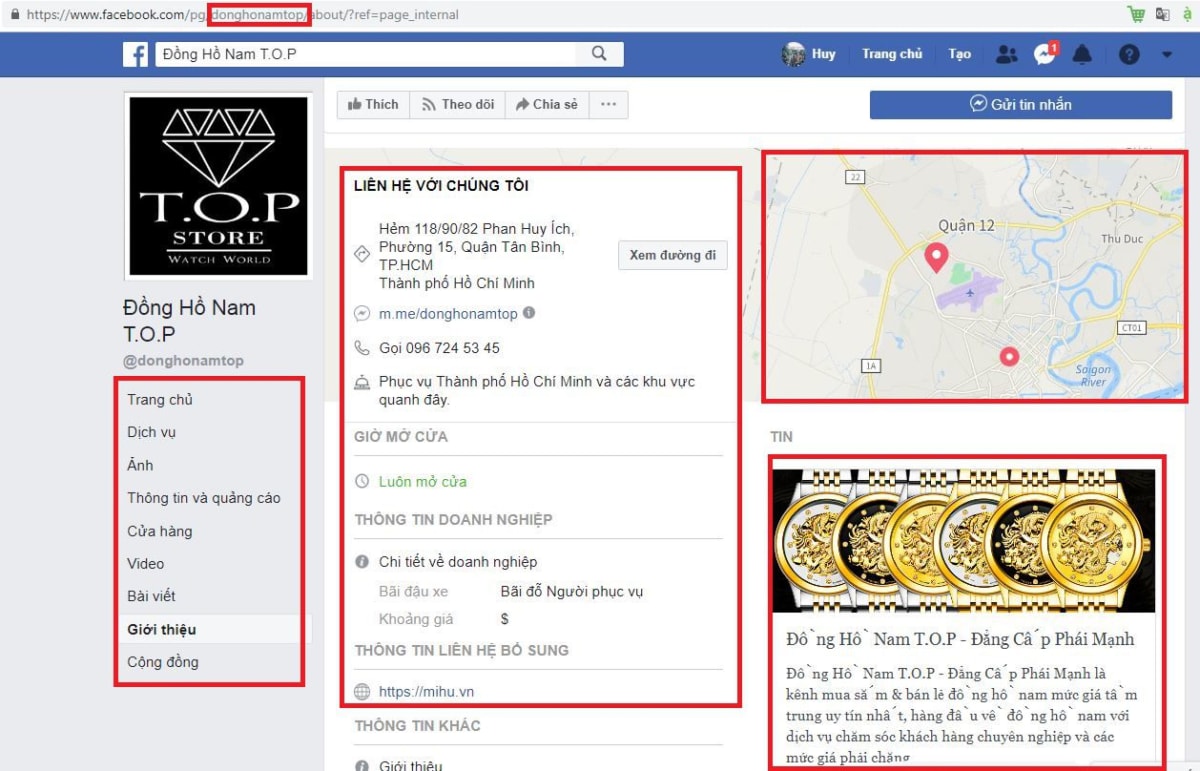Screen dimensions: 1200x771
Task: Click the Facebook logo icon
Action: (x=136, y=55)
